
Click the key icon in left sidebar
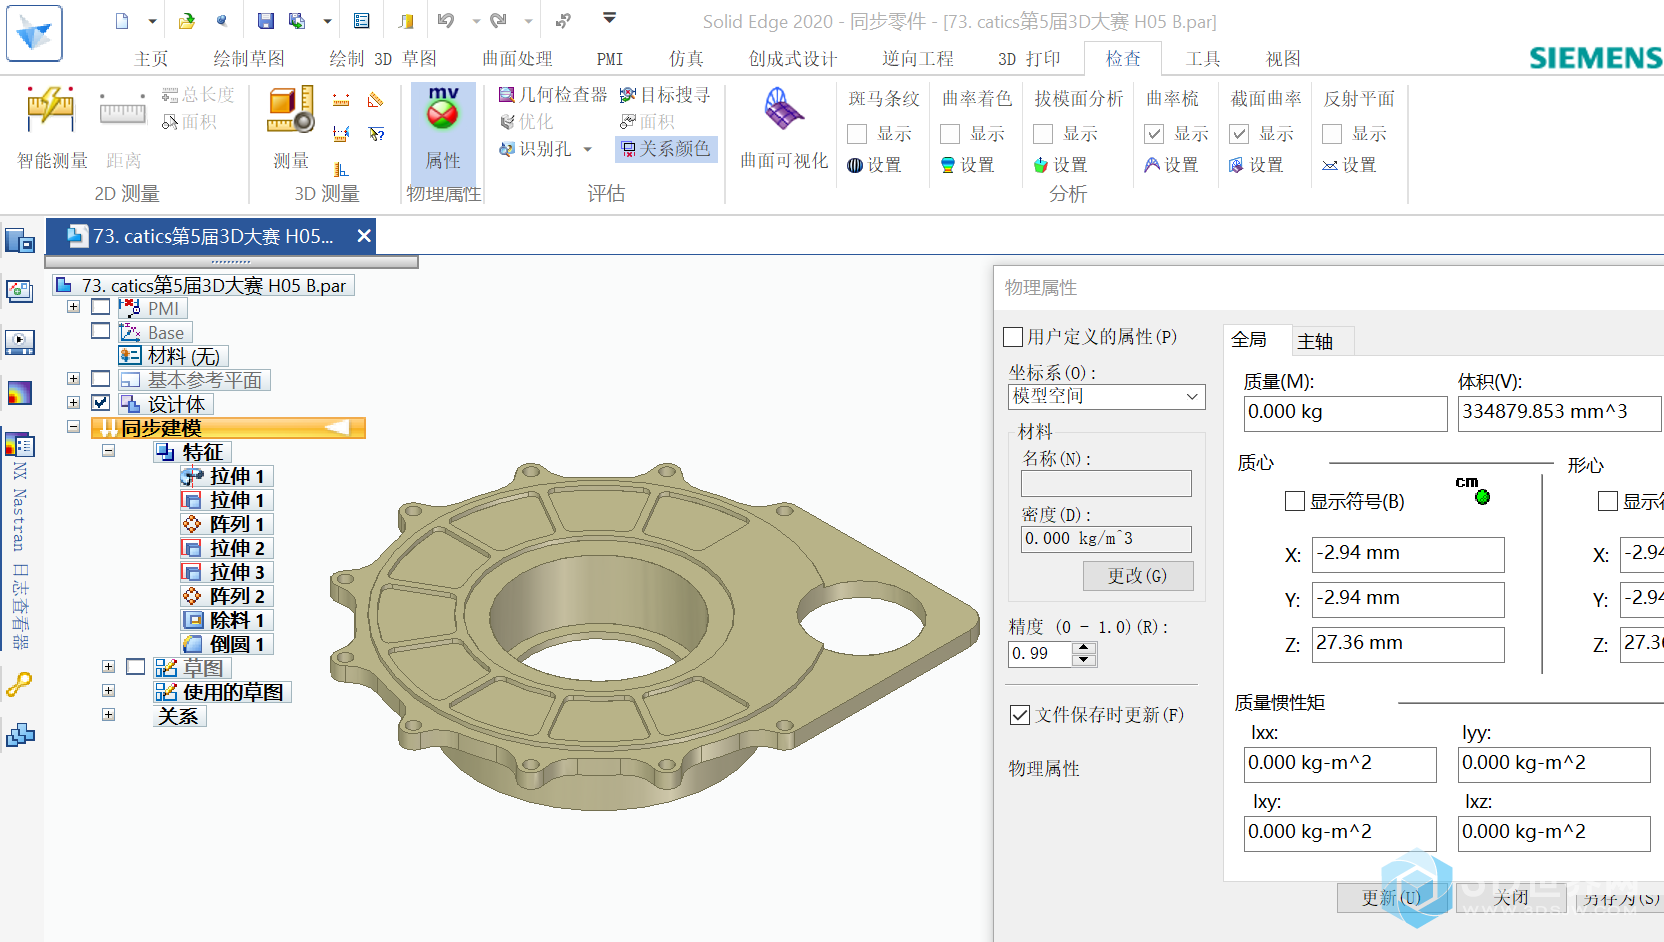click(x=20, y=685)
